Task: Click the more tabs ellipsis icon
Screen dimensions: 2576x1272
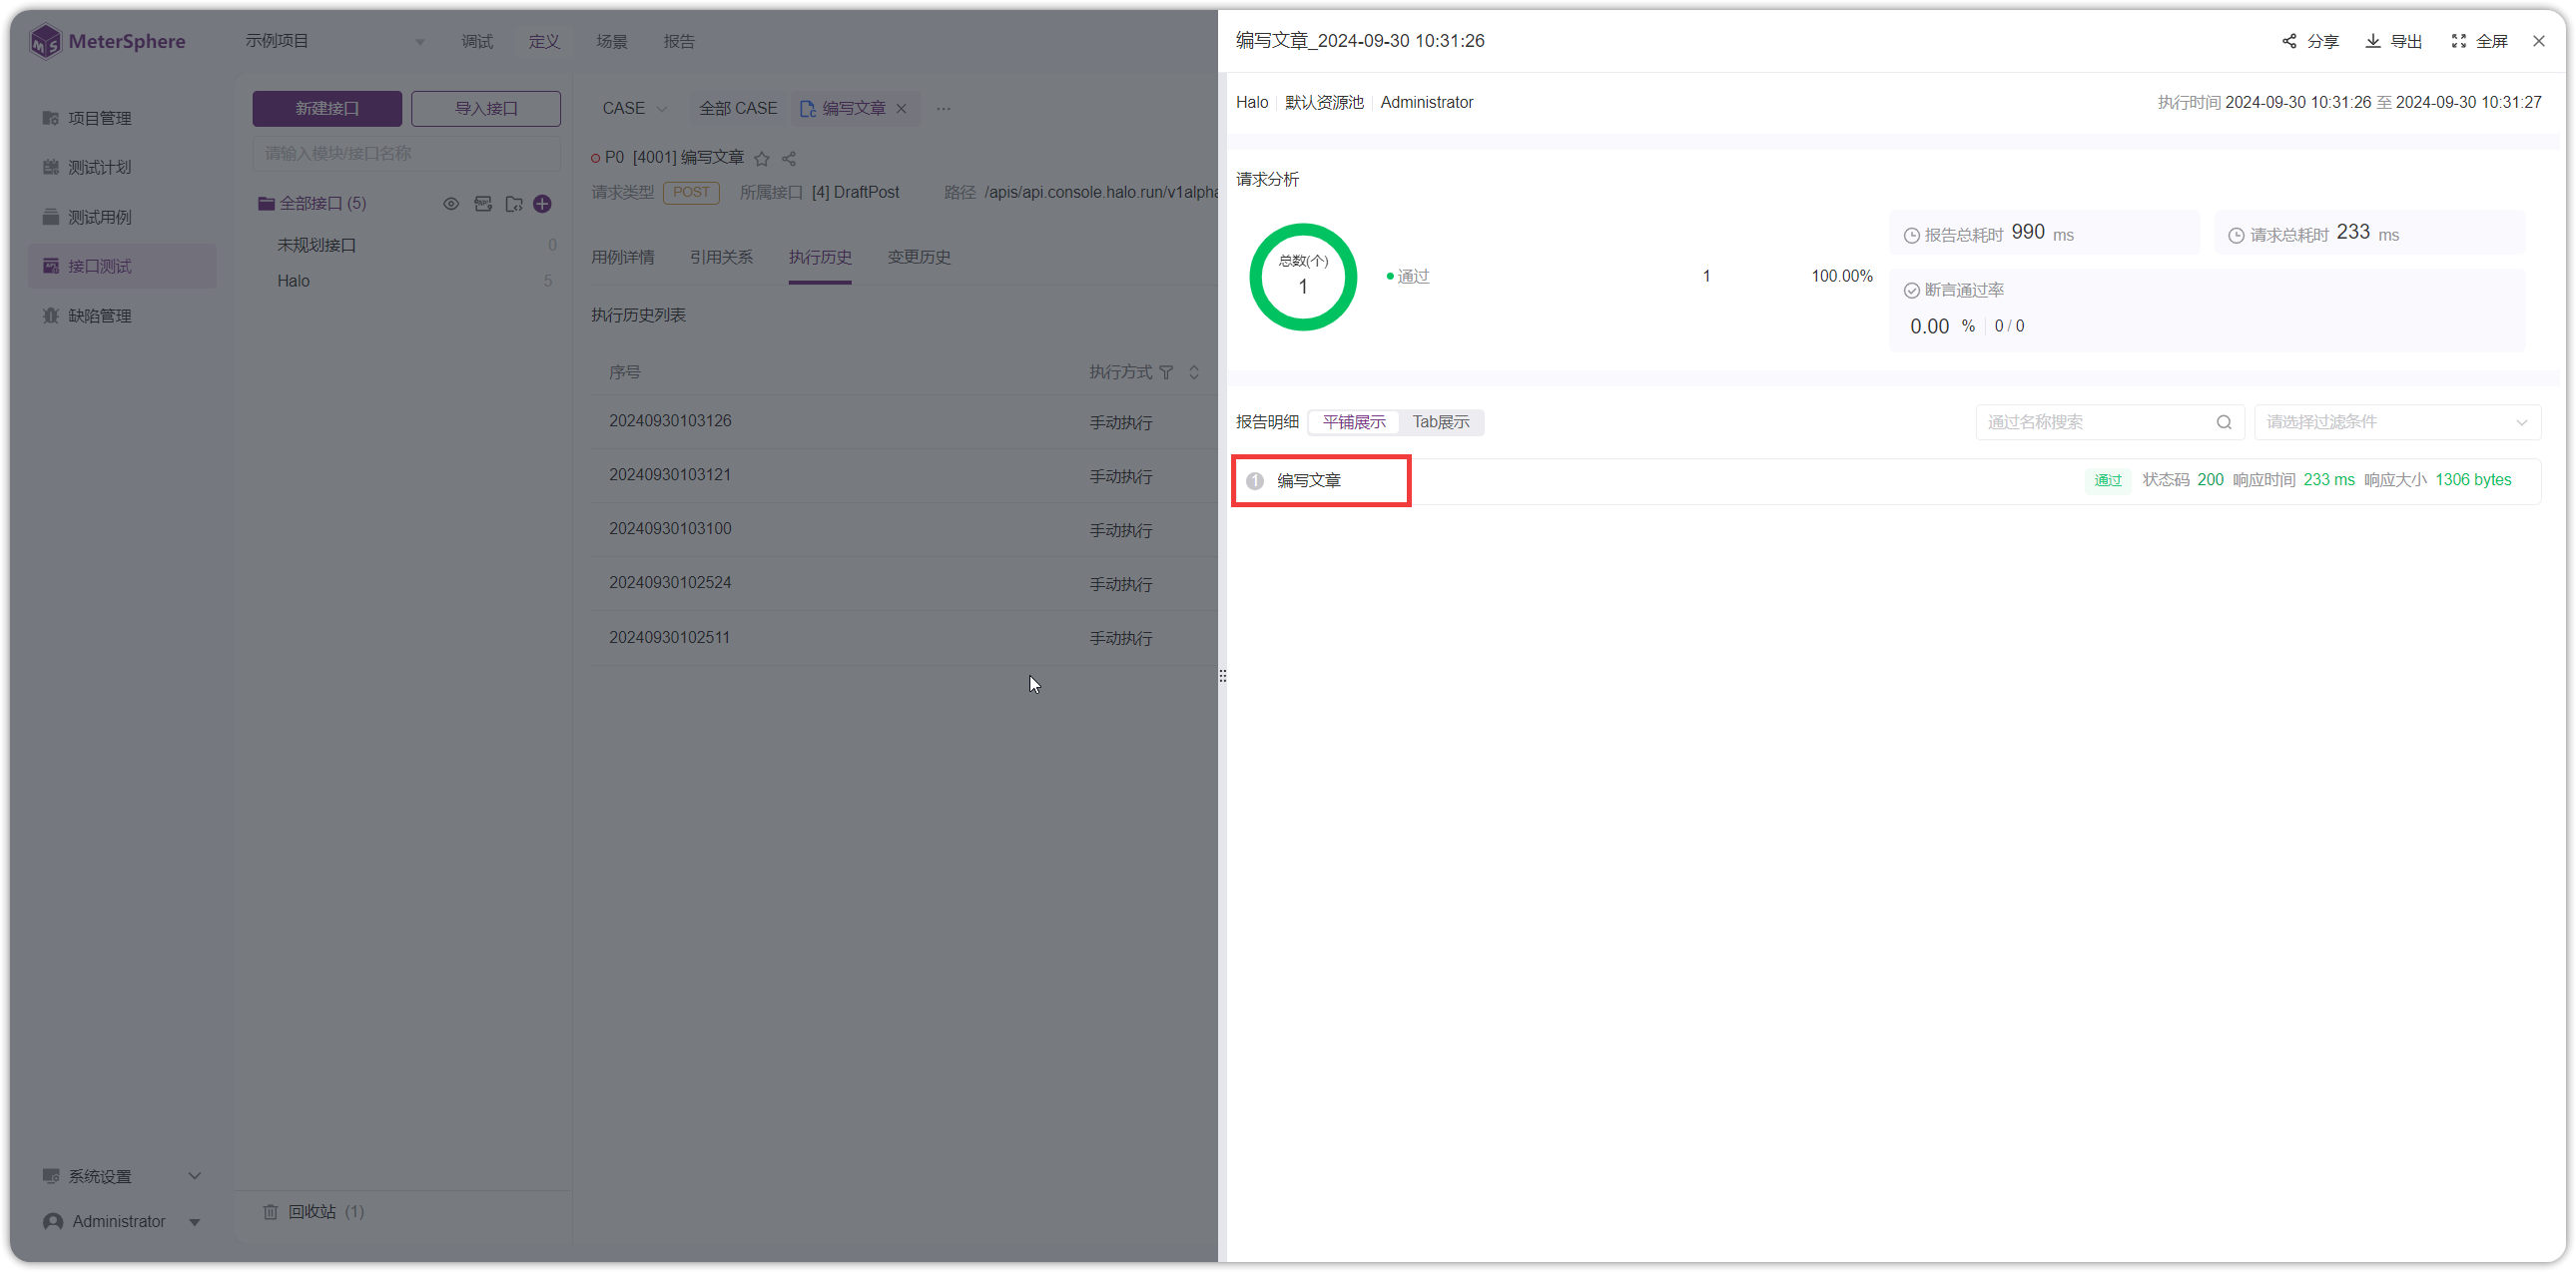Action: coord(943,108)
